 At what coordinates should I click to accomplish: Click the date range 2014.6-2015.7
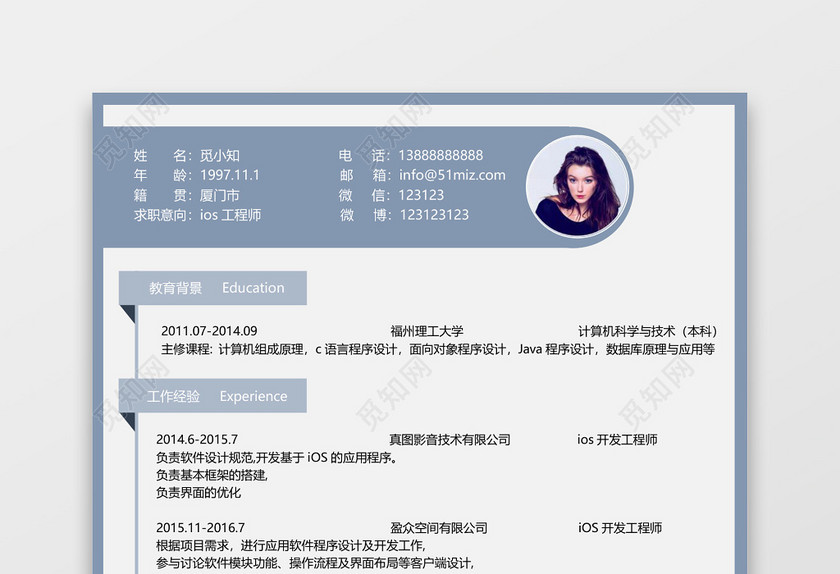pos(197,439)
